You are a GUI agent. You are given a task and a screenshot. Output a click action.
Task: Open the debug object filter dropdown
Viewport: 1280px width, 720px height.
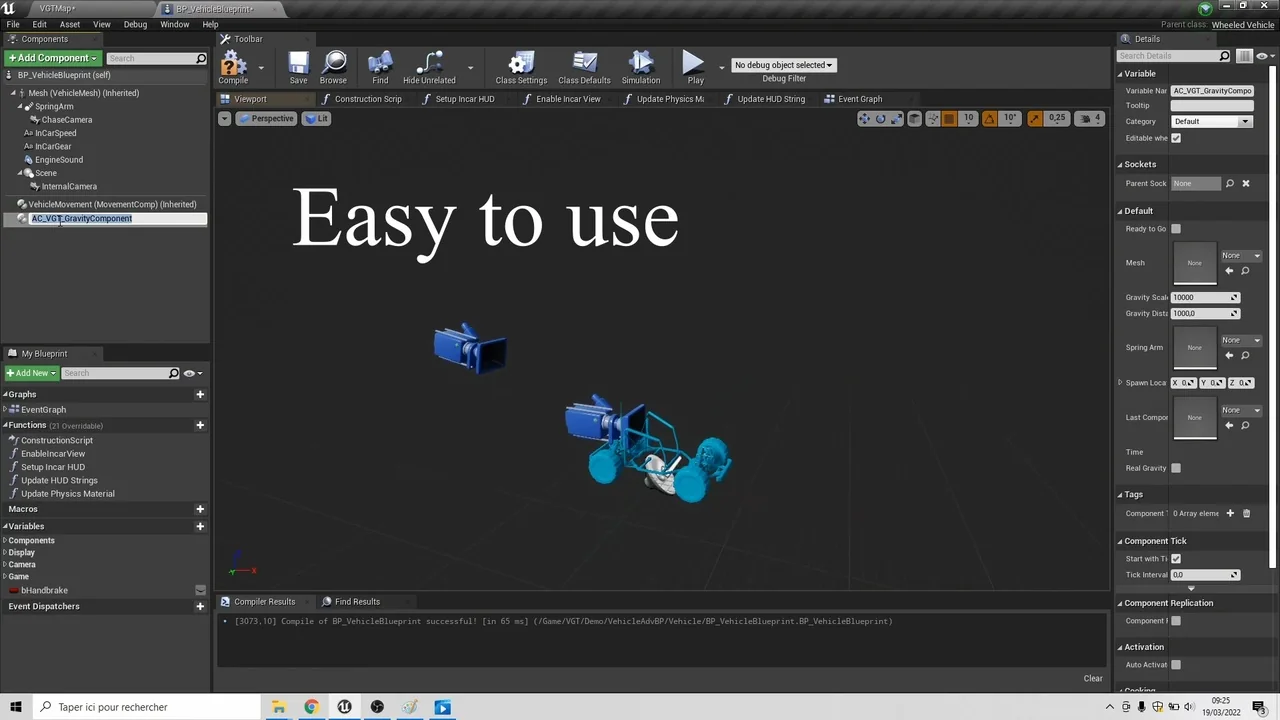(783, 64)
